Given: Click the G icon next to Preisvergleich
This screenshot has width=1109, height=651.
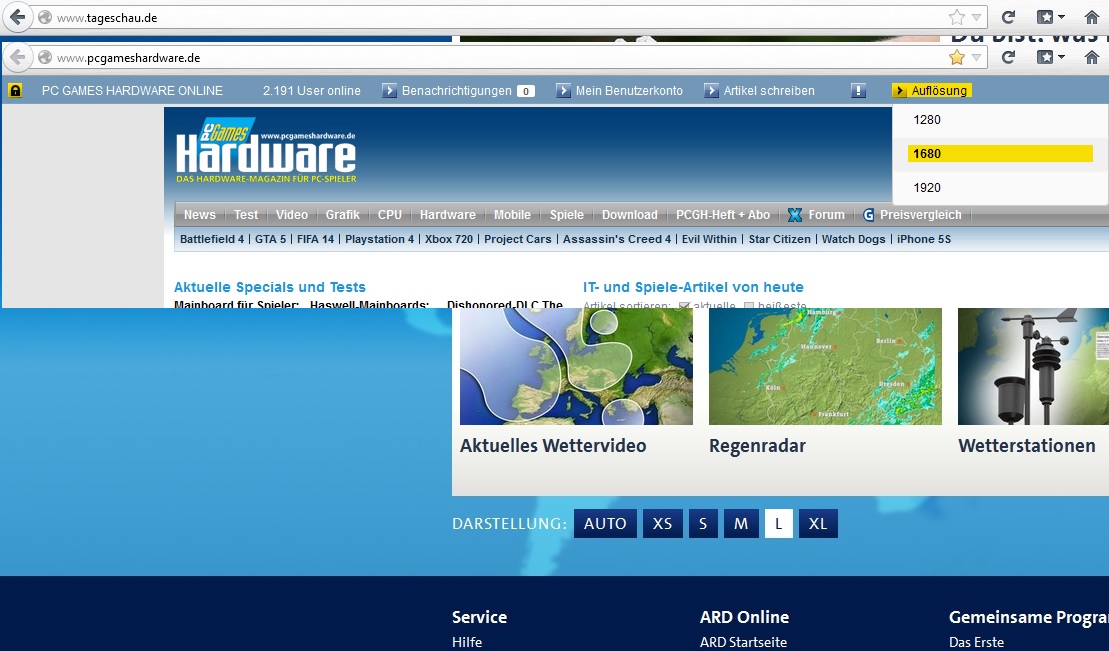Looking at the screenshot, I should pos(869,215).
